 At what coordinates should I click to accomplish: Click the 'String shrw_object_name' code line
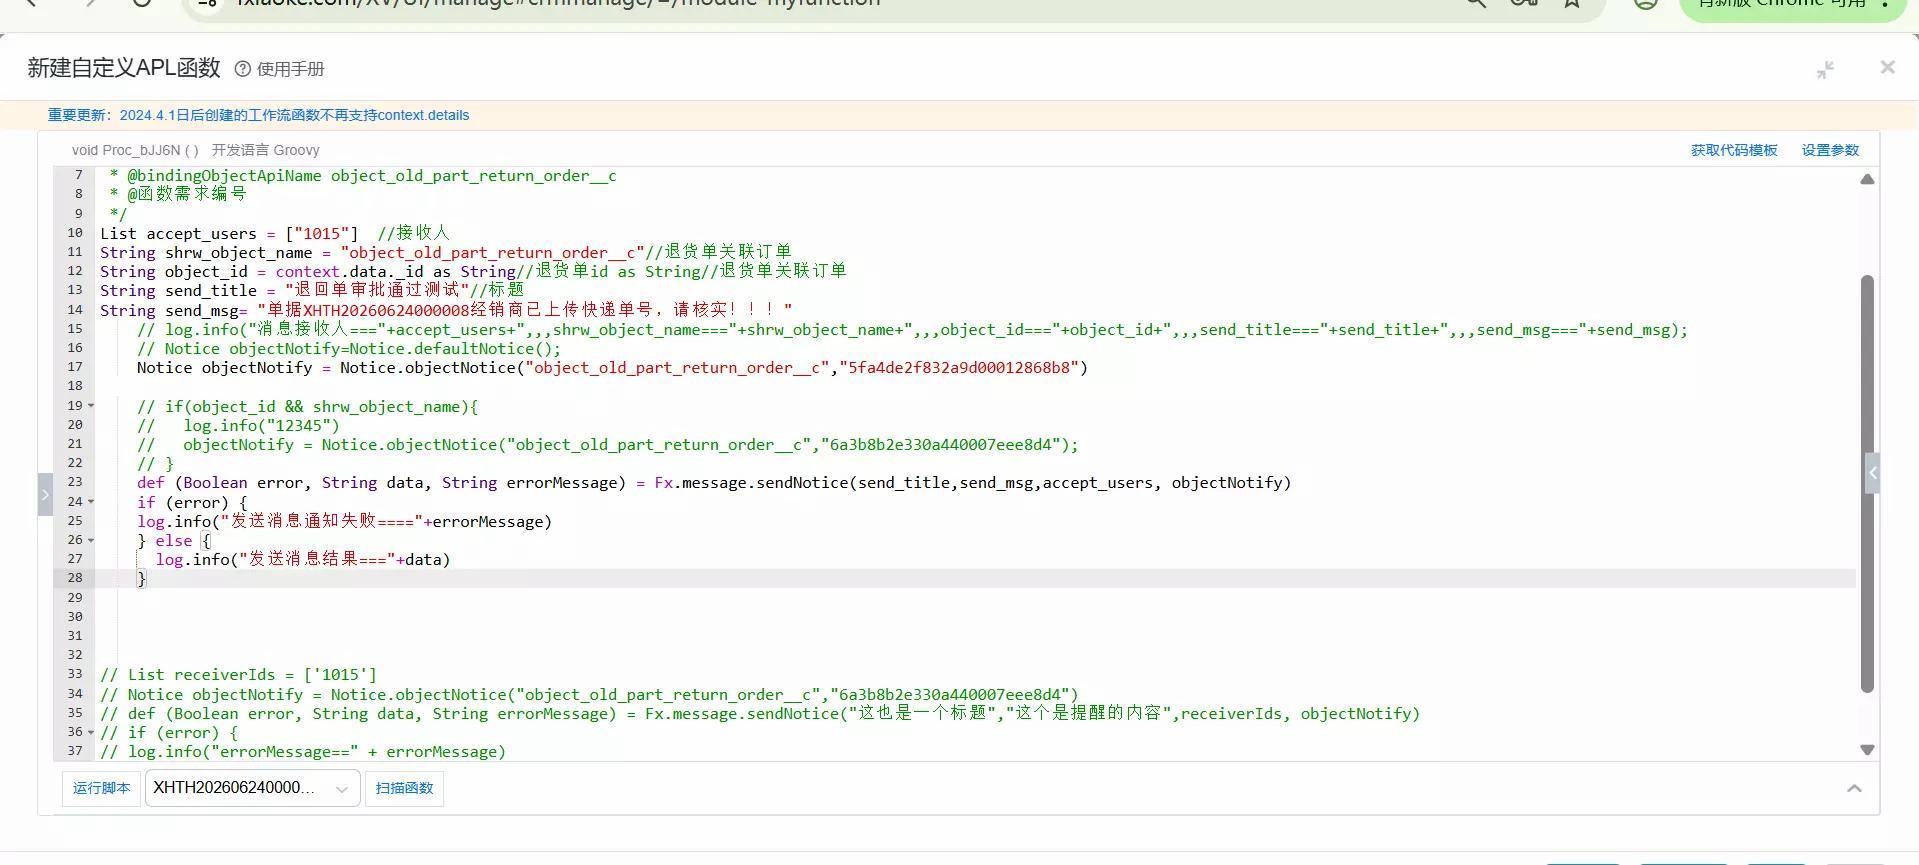(x=446, y=252)
